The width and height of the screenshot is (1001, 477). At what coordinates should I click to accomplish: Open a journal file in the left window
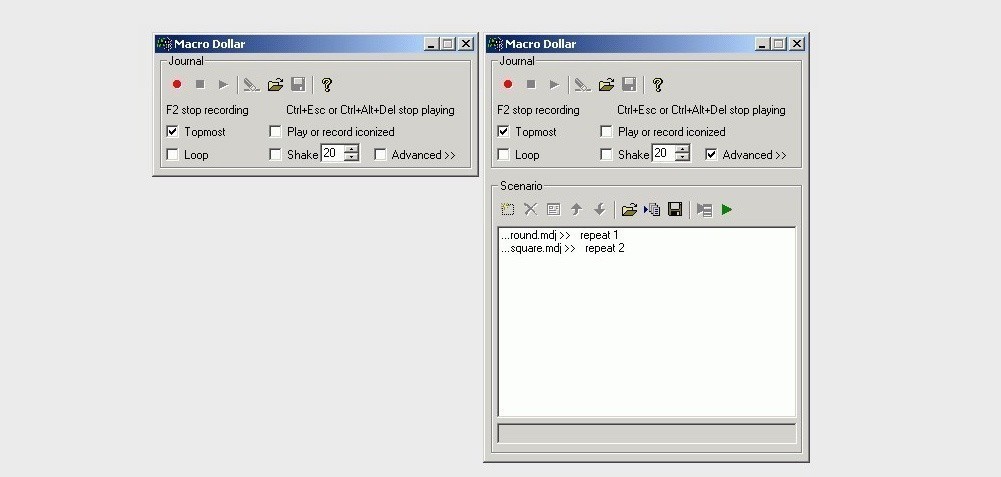275,84
